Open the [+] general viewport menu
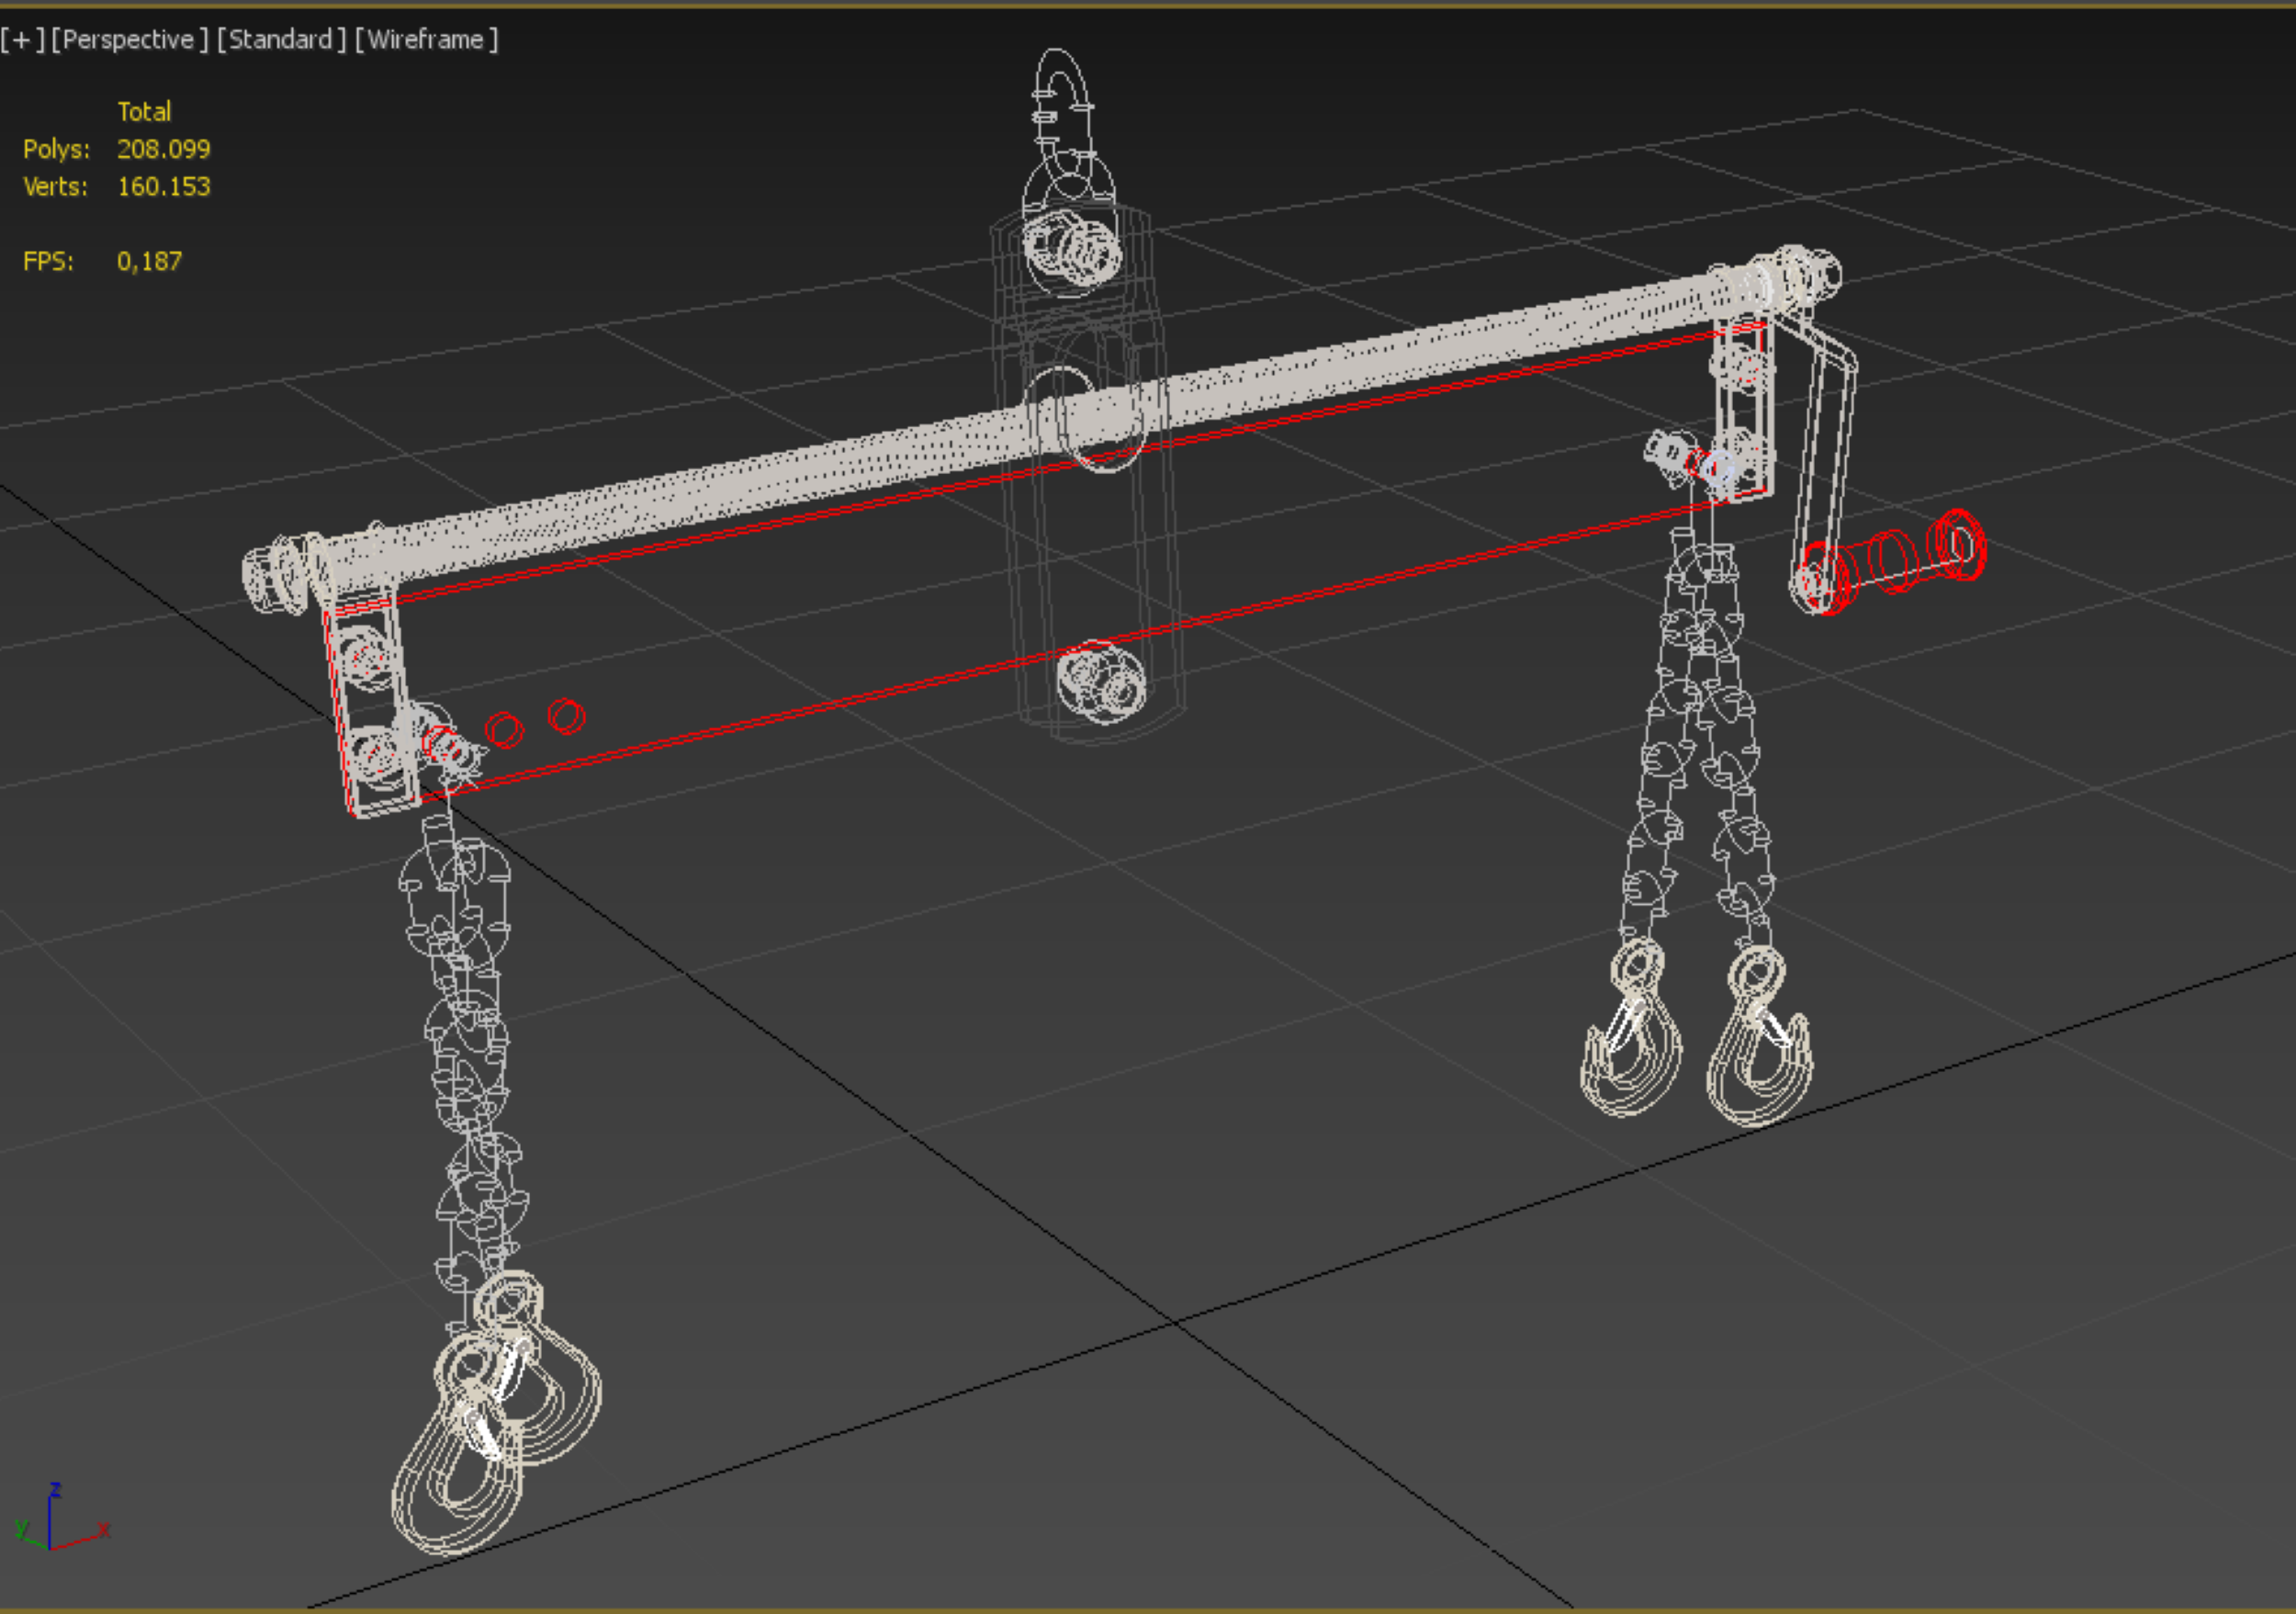2296x1614 pixels. (22, 40)
